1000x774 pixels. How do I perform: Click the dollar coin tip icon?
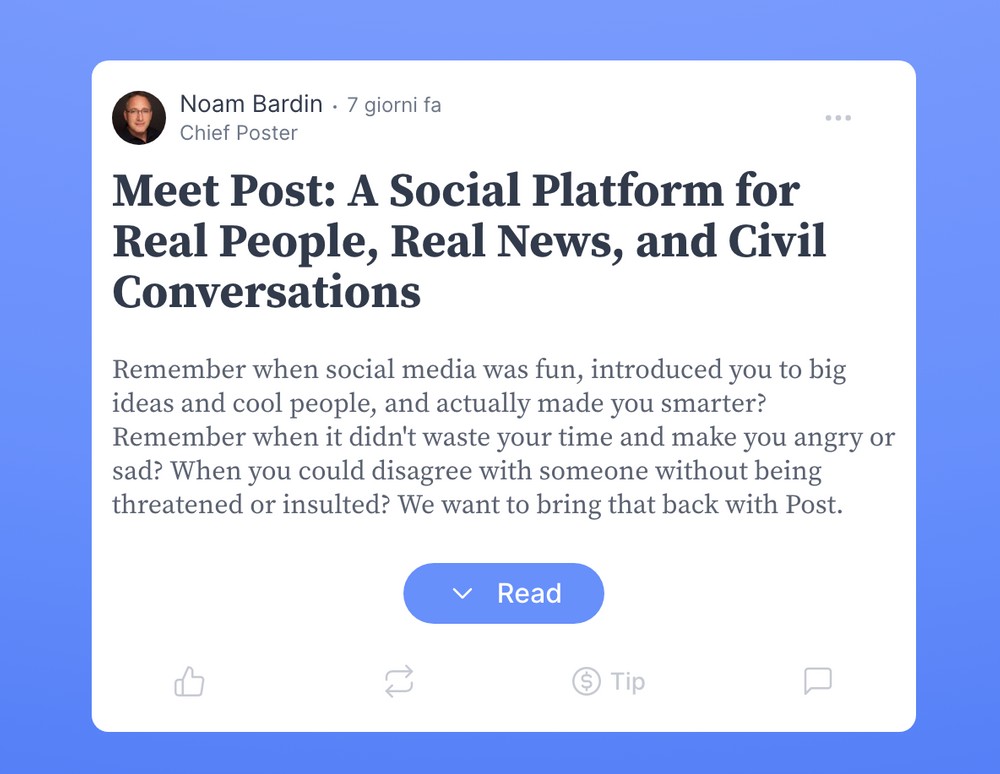tap(586, 682)
